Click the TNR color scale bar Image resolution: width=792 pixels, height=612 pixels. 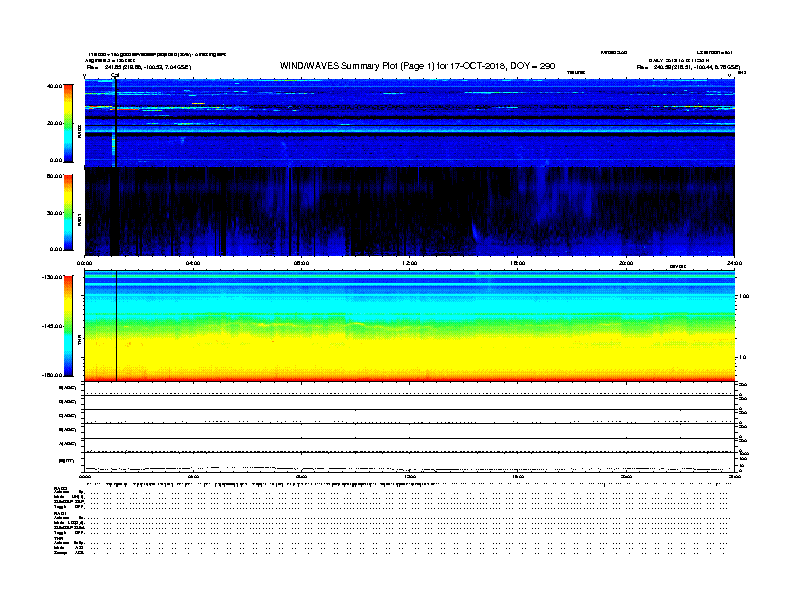pyautogui.click(x=68, y=326)
